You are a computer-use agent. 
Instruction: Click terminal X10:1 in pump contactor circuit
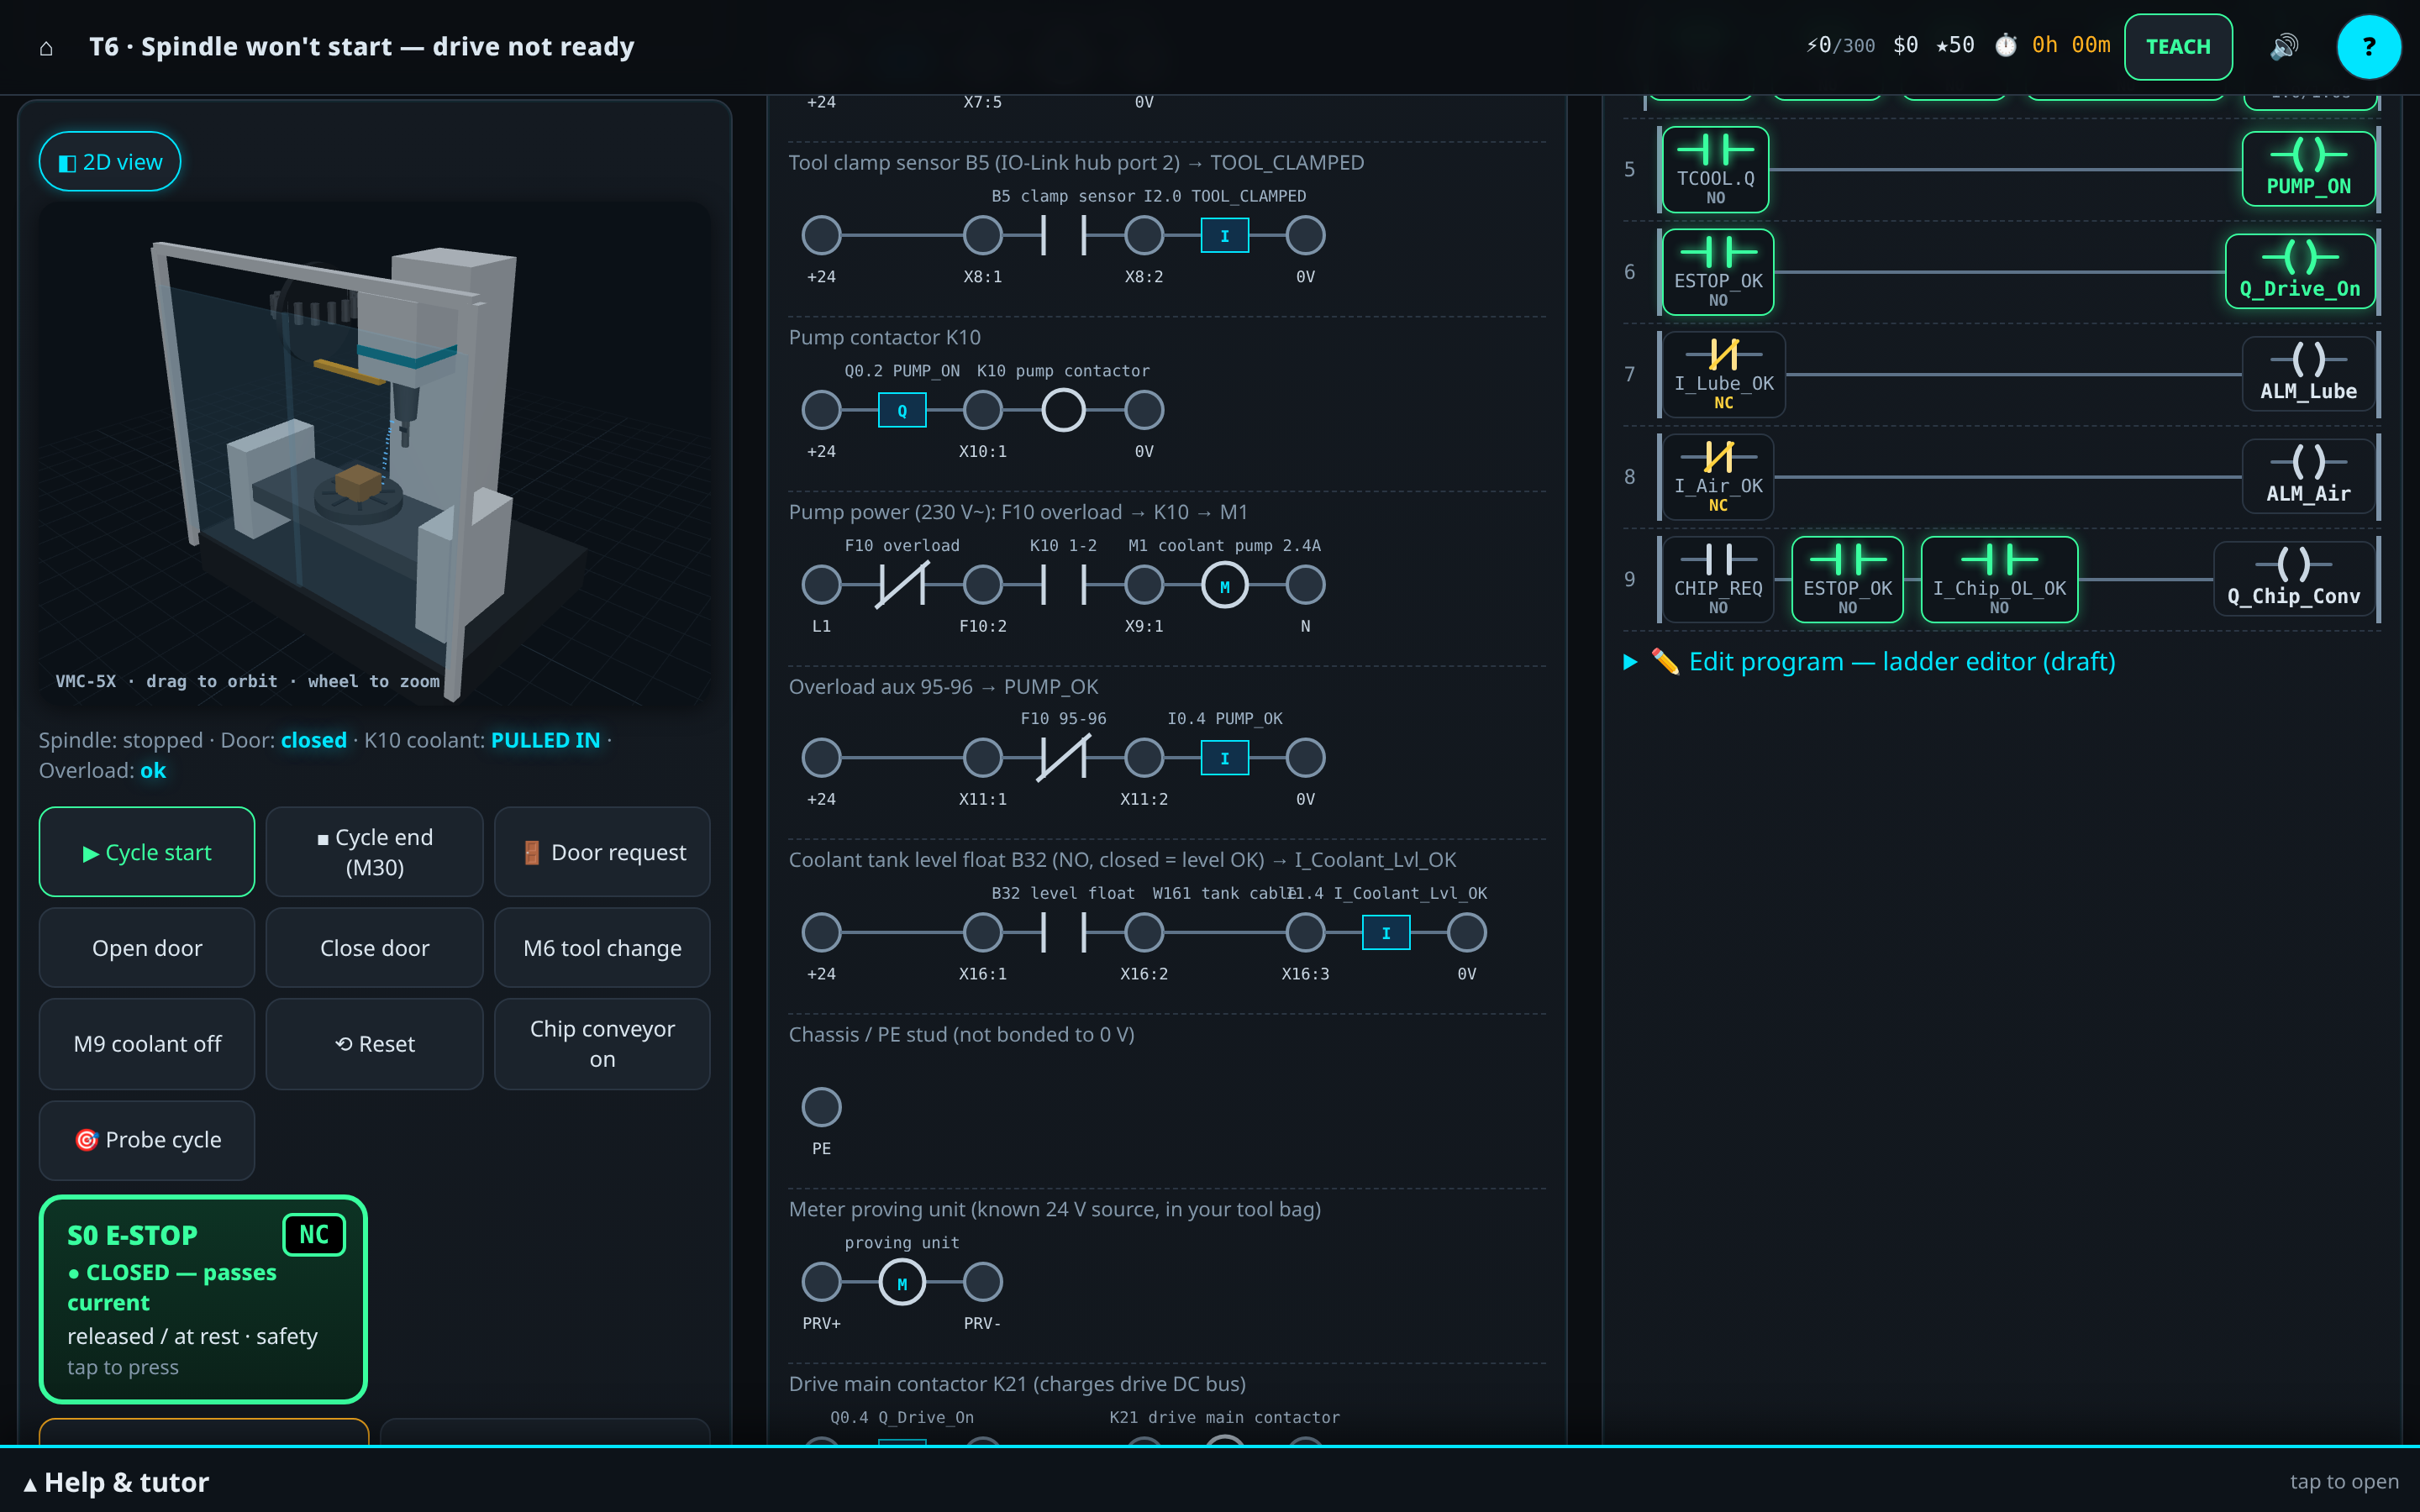coord(983,410)
